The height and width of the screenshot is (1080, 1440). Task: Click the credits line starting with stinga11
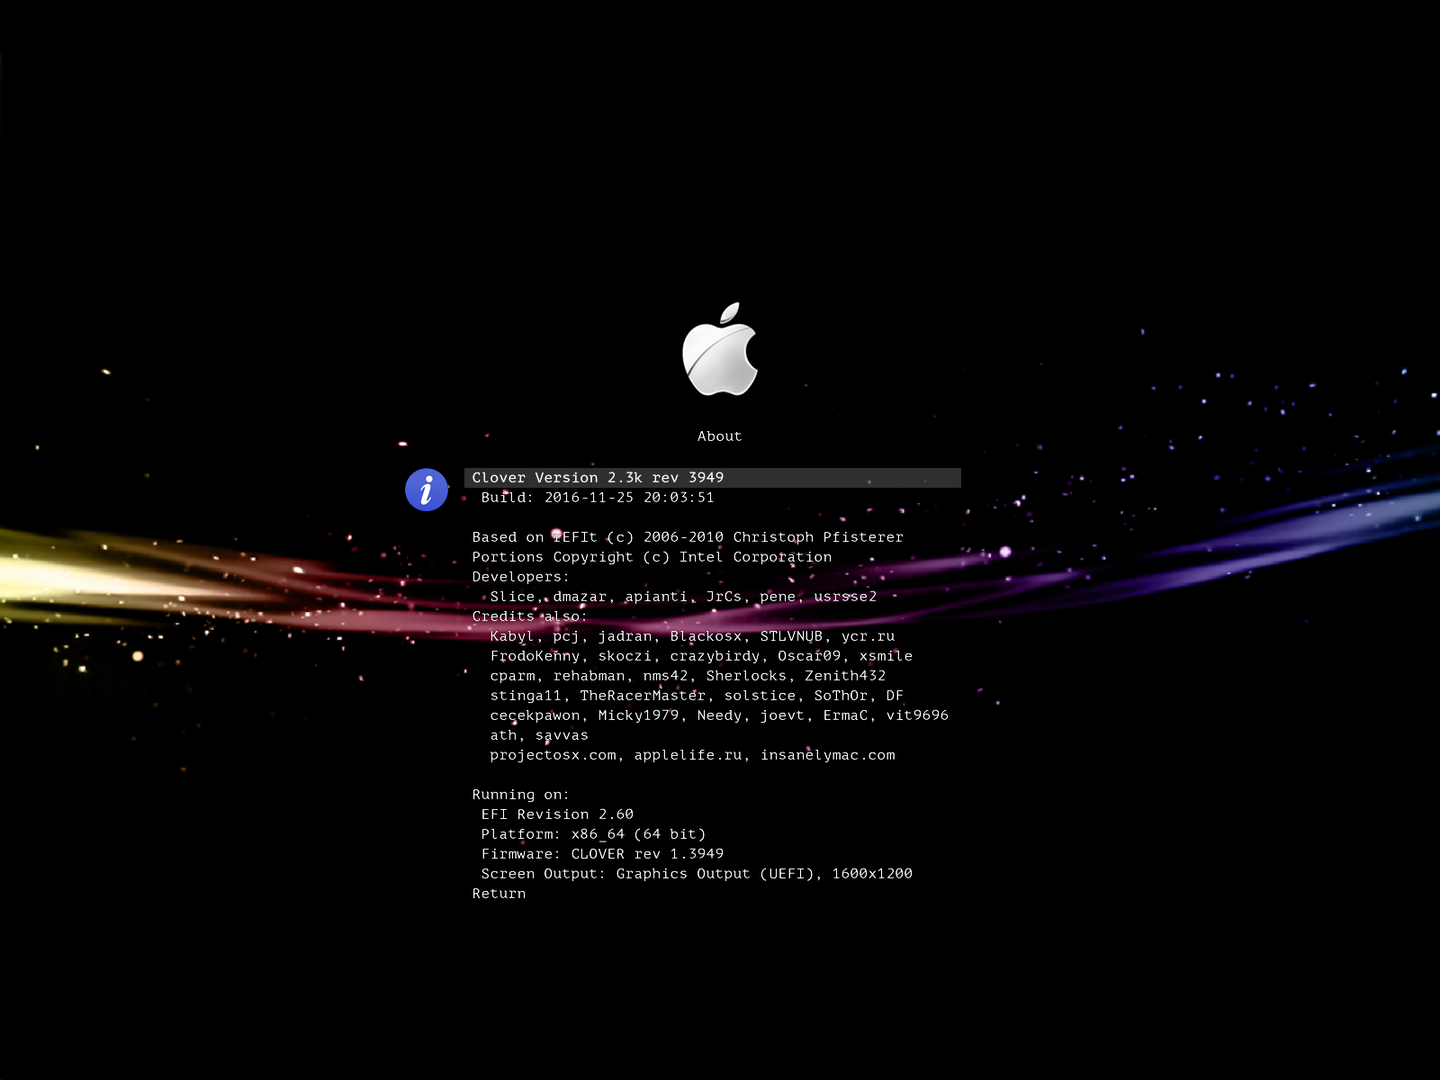[697, 696]
